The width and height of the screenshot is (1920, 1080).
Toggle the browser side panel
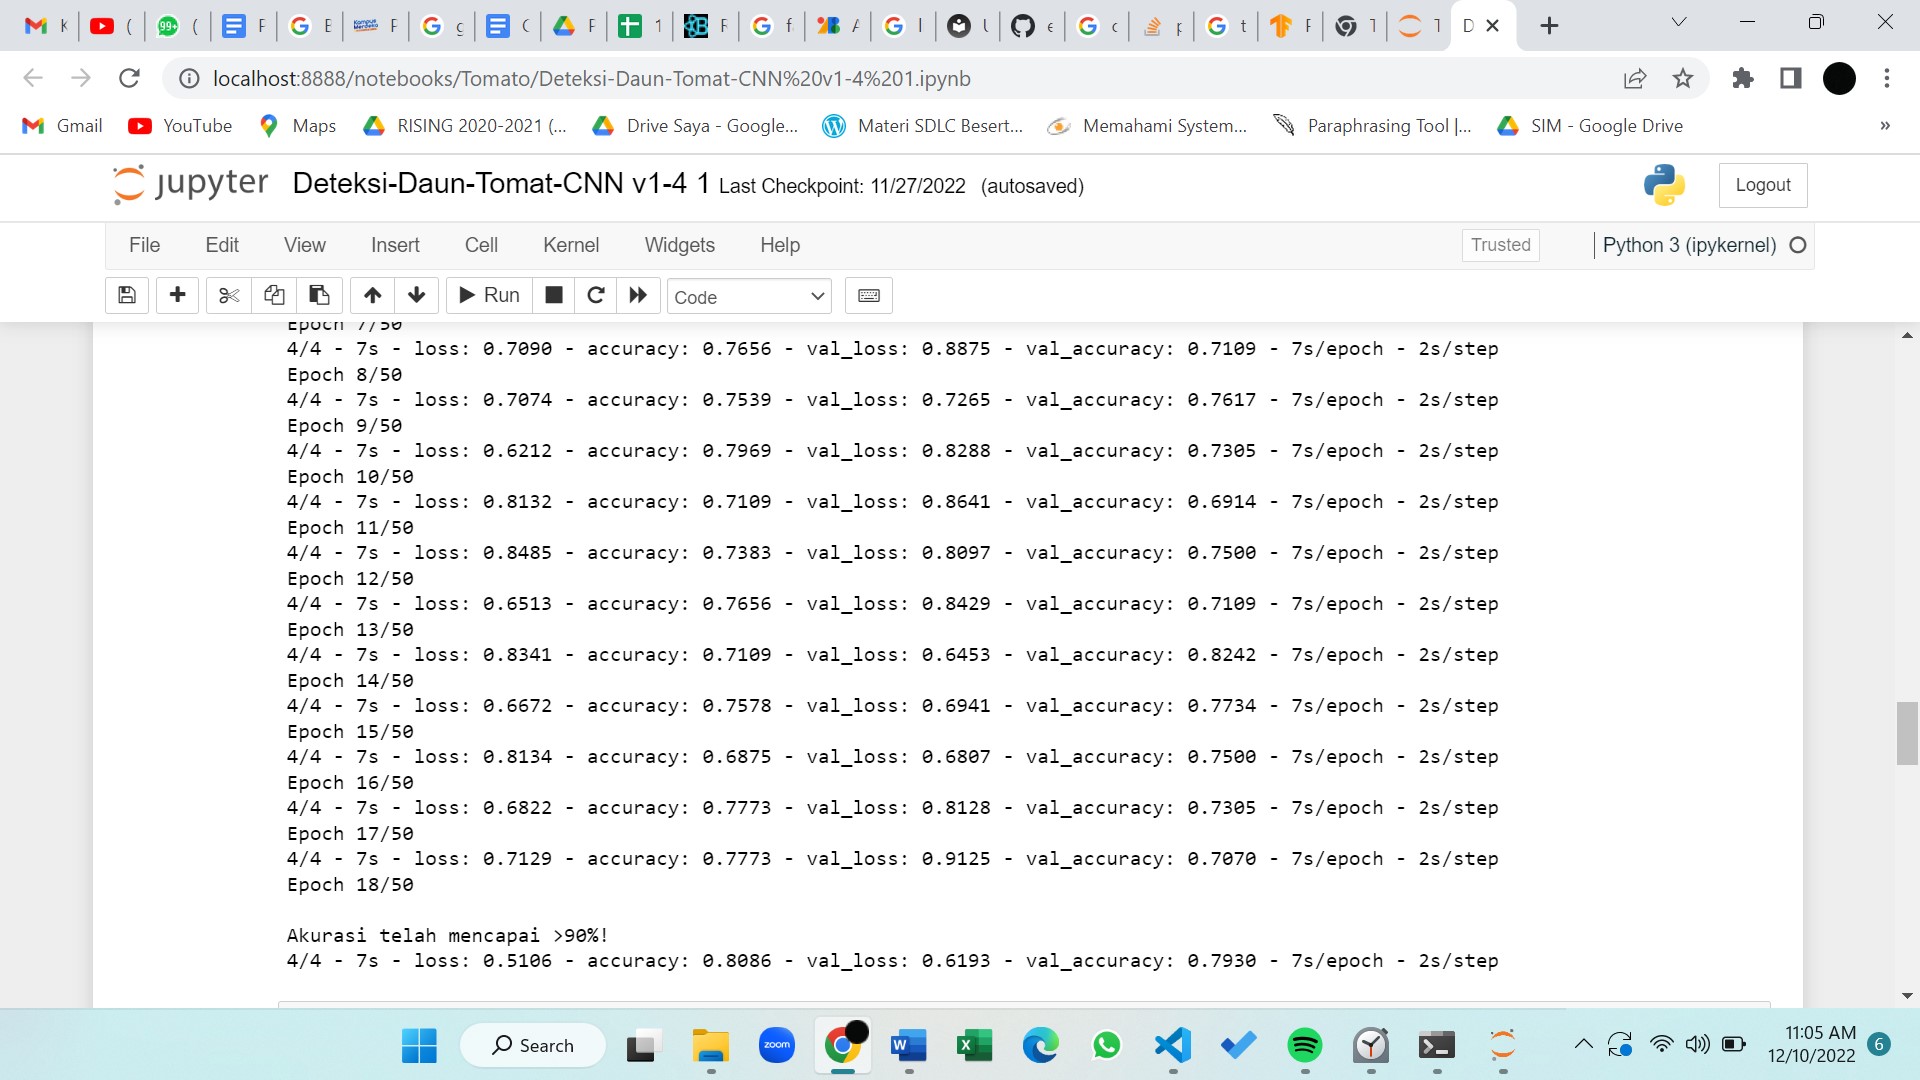tap(1790, 78)
